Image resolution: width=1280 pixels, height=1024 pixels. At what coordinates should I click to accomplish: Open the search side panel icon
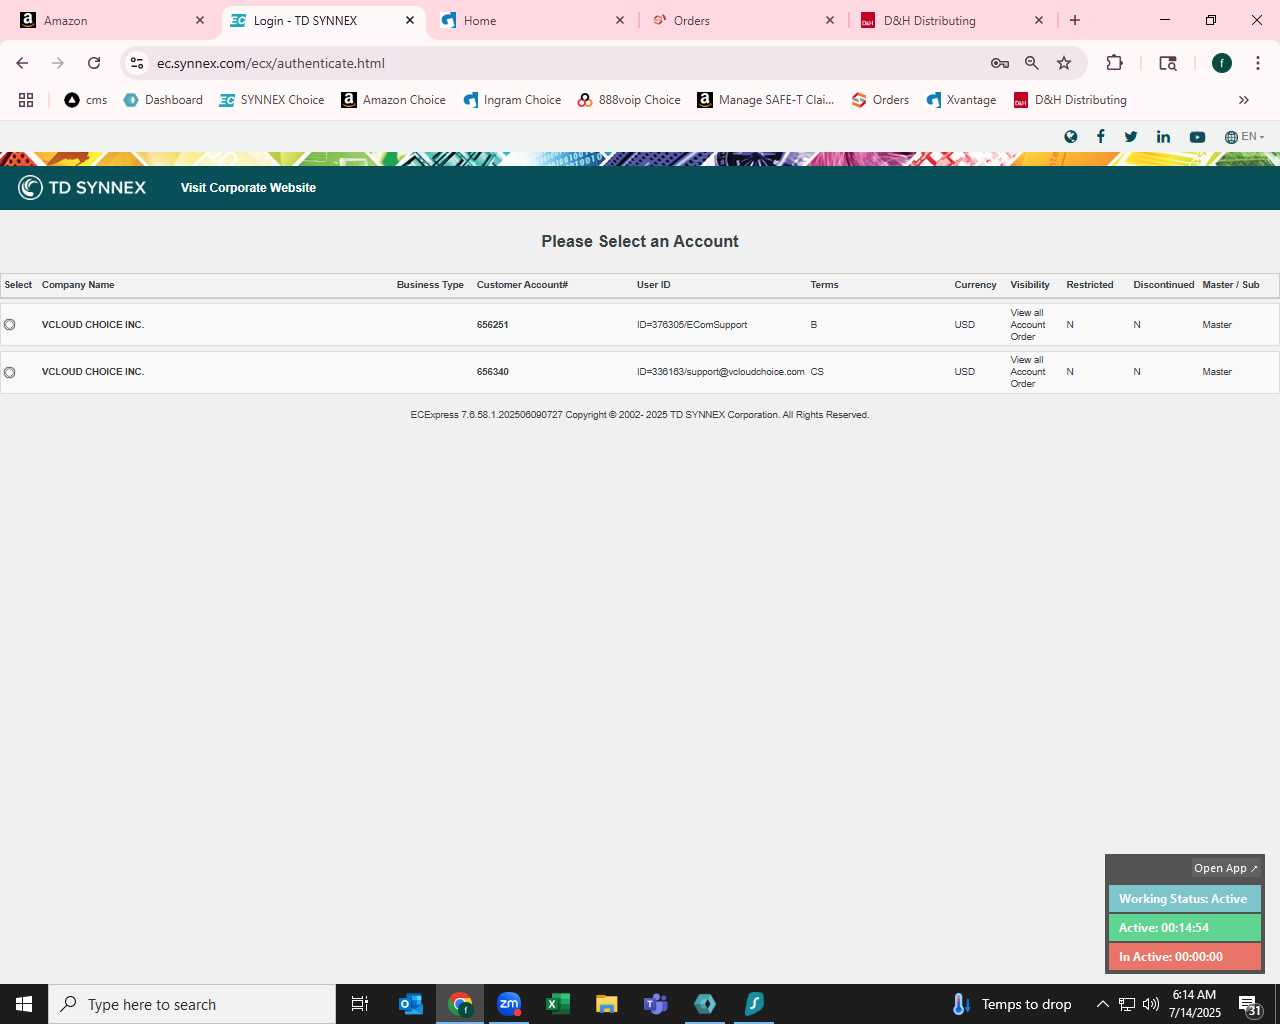tap(1168, 63)
